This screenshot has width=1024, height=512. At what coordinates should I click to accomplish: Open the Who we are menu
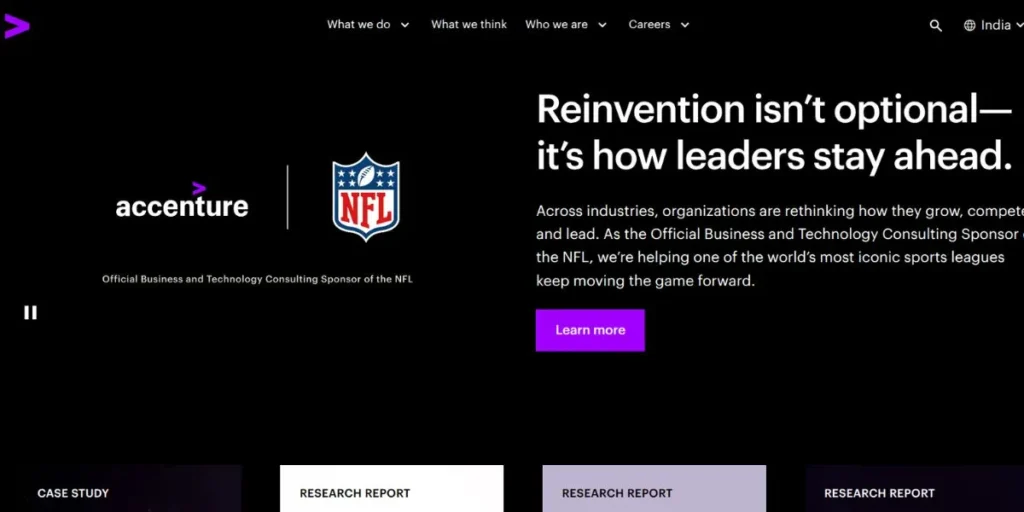click(x=556, y=25)
